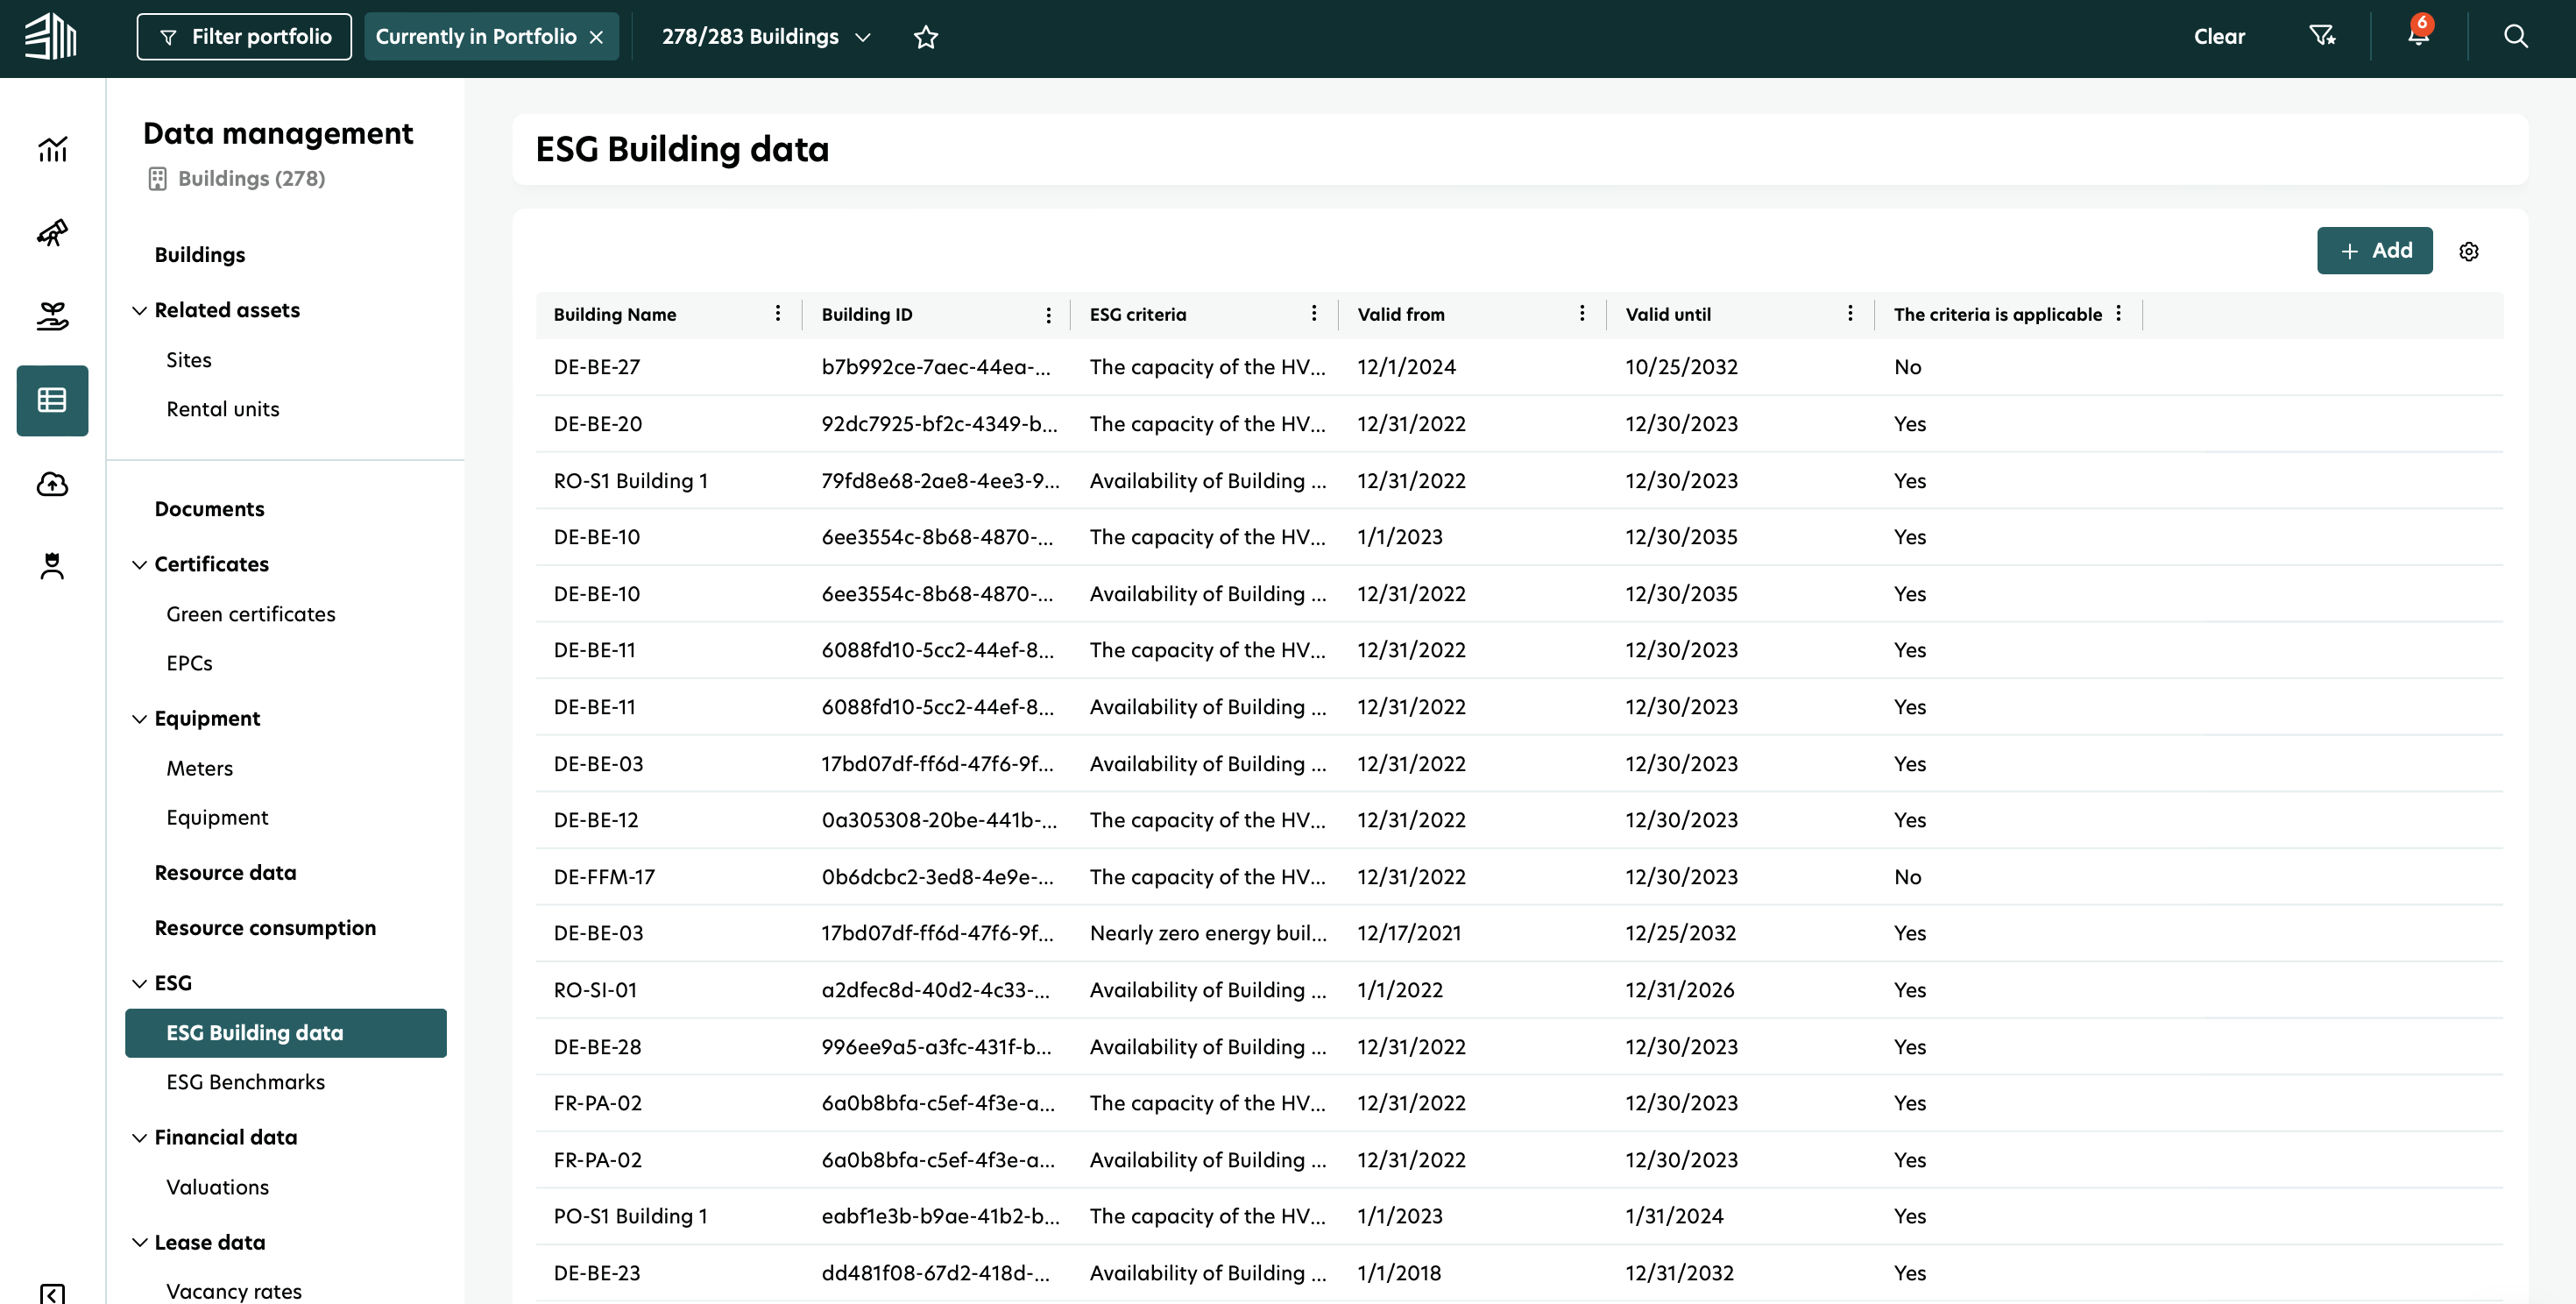Viewport: 2576px width, 1304px height.
Task: Collapse the Related assets section
Action: [140, 311]
